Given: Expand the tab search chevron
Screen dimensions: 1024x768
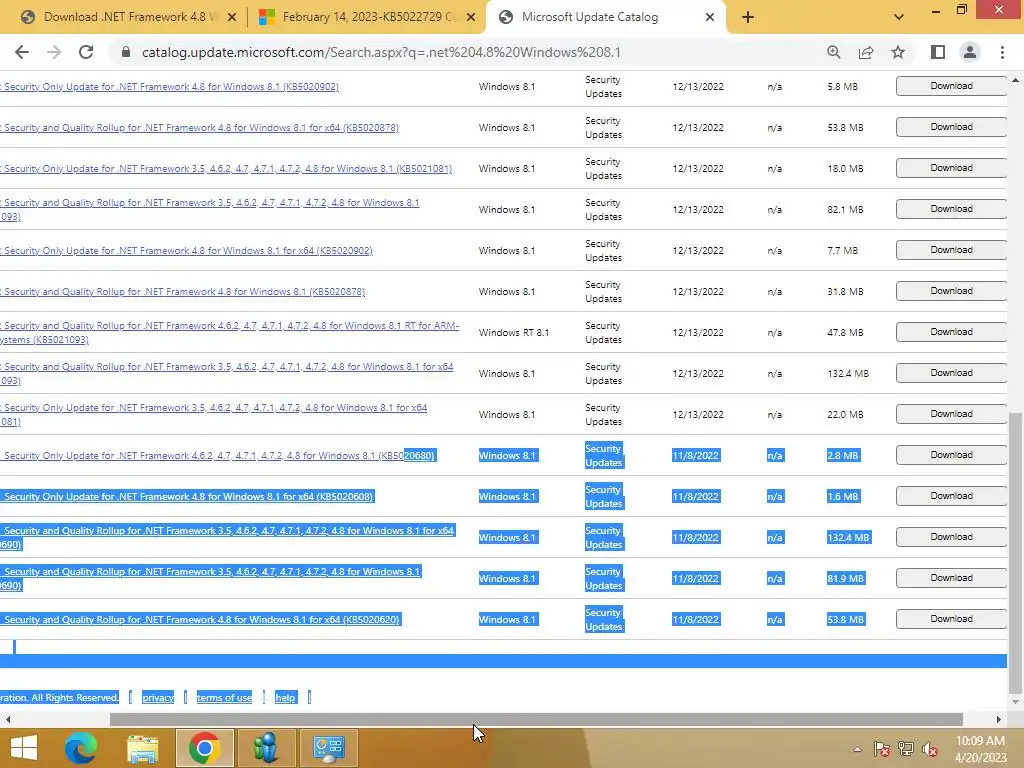Looking at the screenshot, I should tap(899, 17).
